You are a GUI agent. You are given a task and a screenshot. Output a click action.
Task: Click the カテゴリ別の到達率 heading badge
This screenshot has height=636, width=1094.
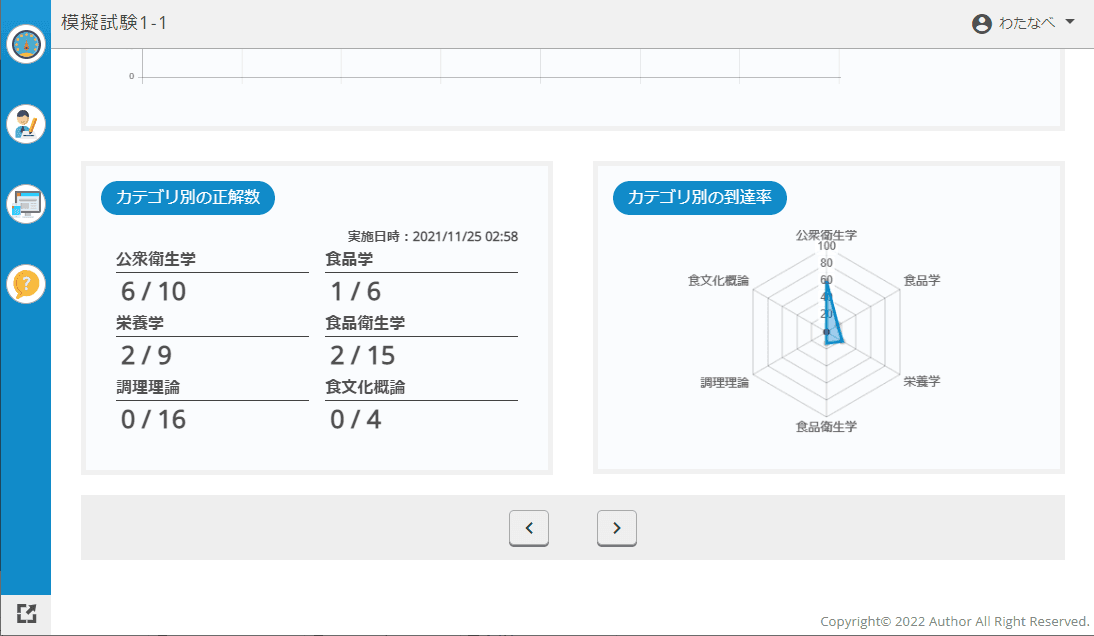coord(700,198)
